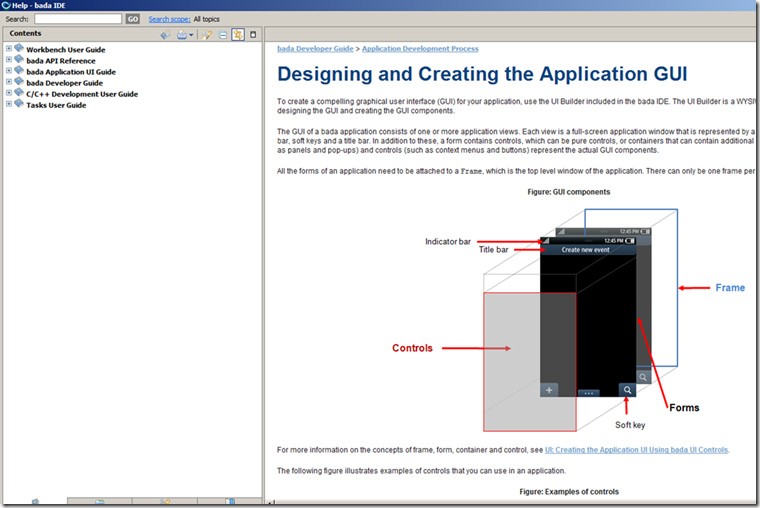Click the Search input field
The image size is (760, 508).
(x=78, y=19)
